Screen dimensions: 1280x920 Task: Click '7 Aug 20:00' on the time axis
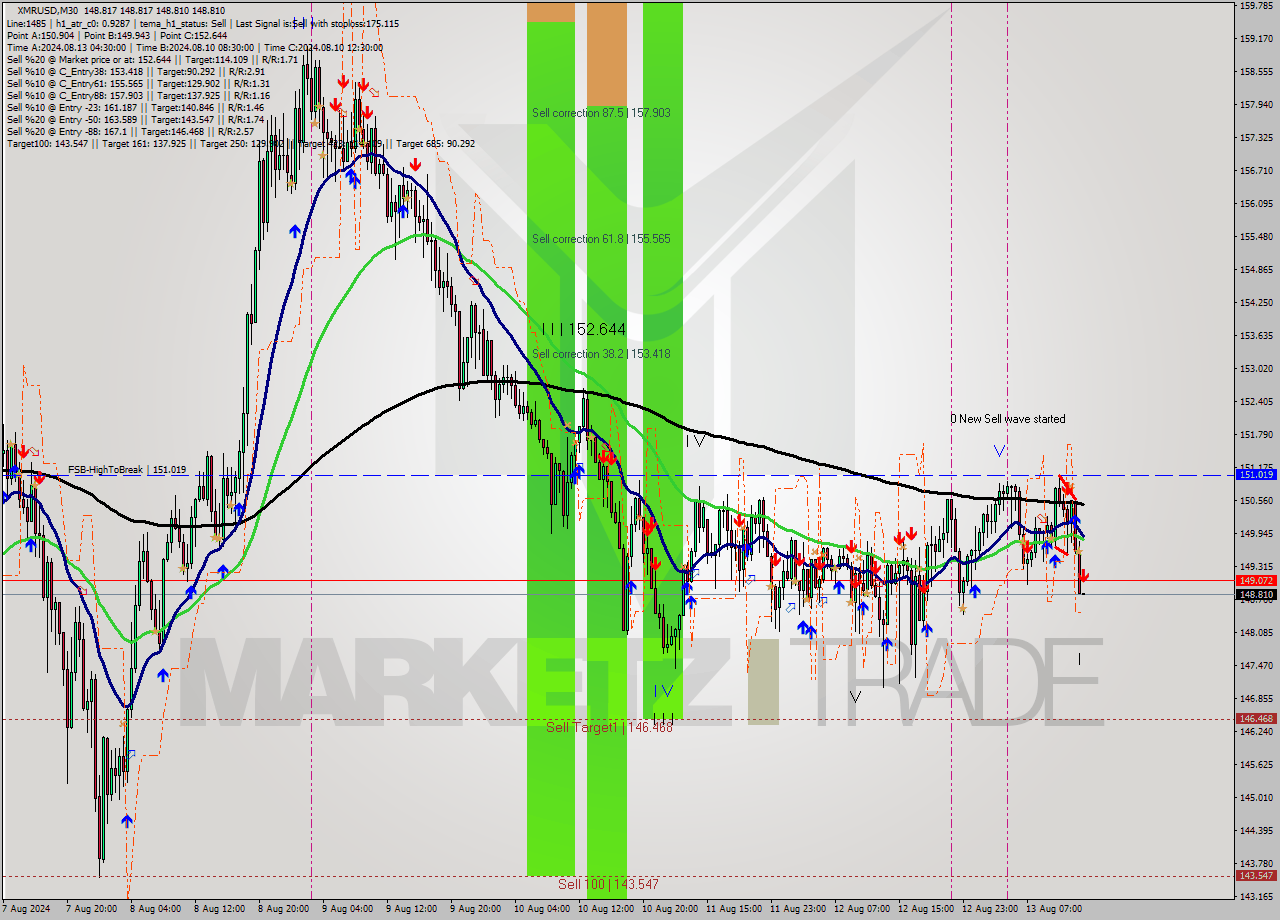click(x=93, y=909)
